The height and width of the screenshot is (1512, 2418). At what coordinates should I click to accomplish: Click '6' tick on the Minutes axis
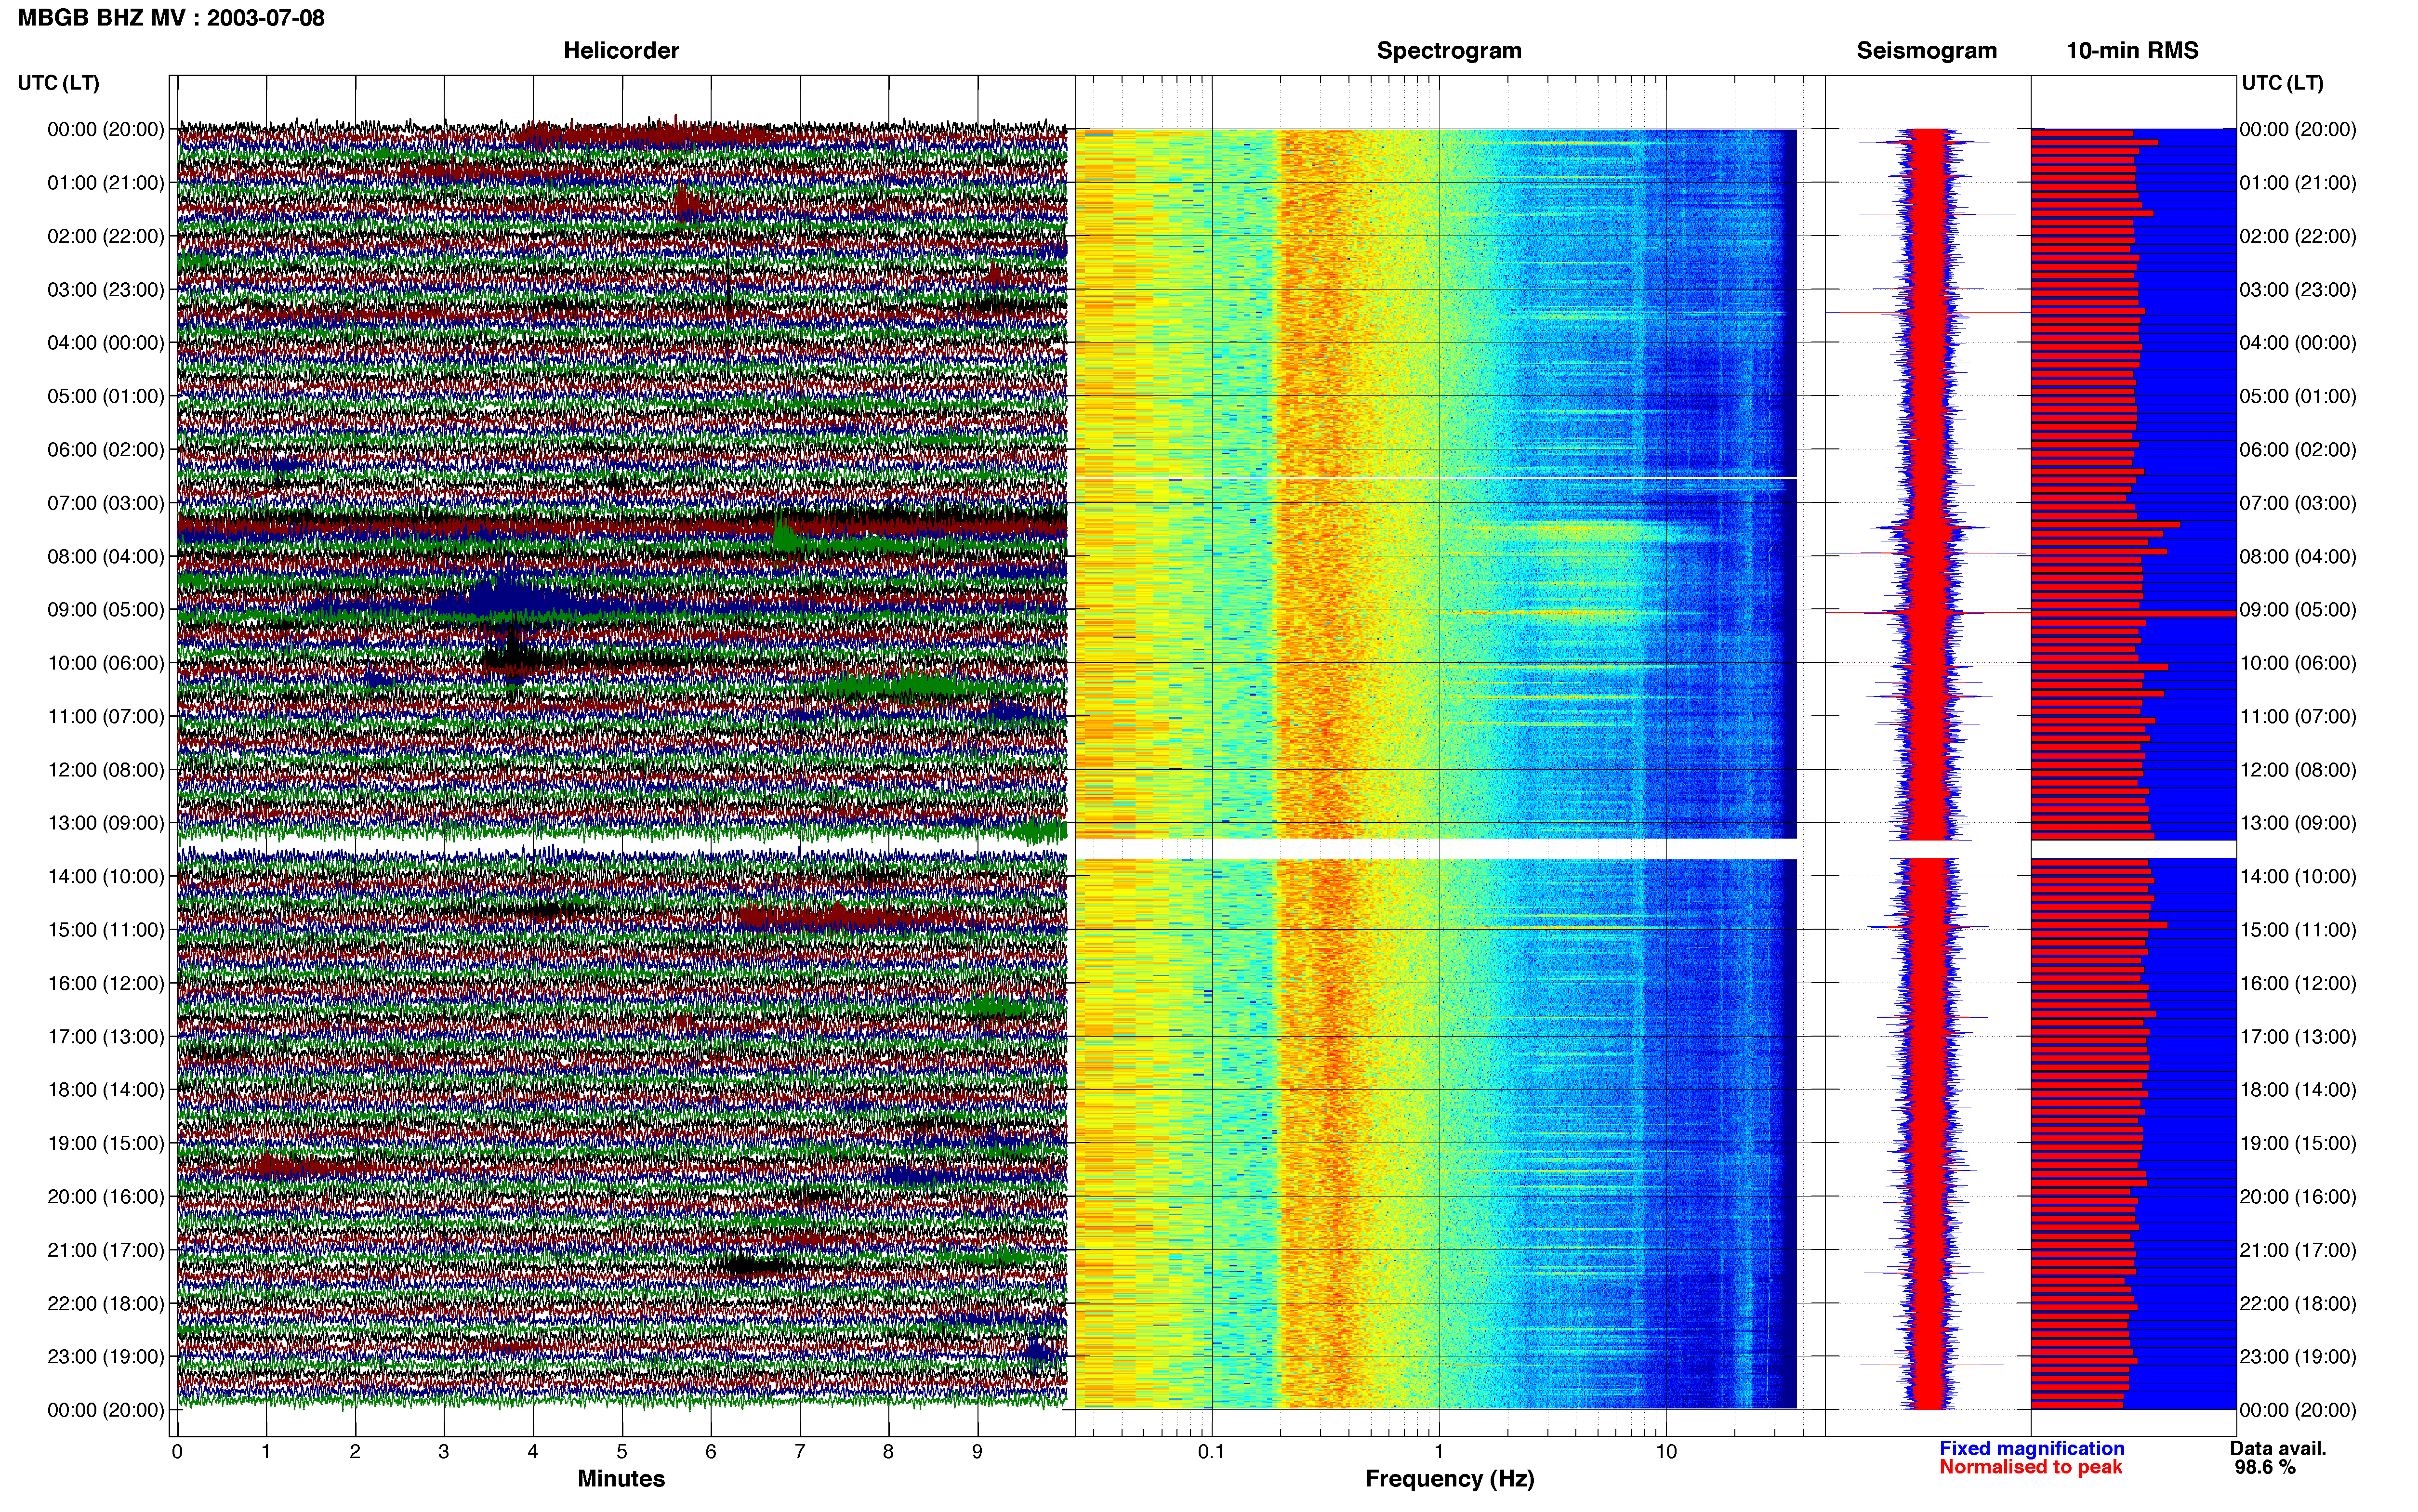click(711, 1451)
